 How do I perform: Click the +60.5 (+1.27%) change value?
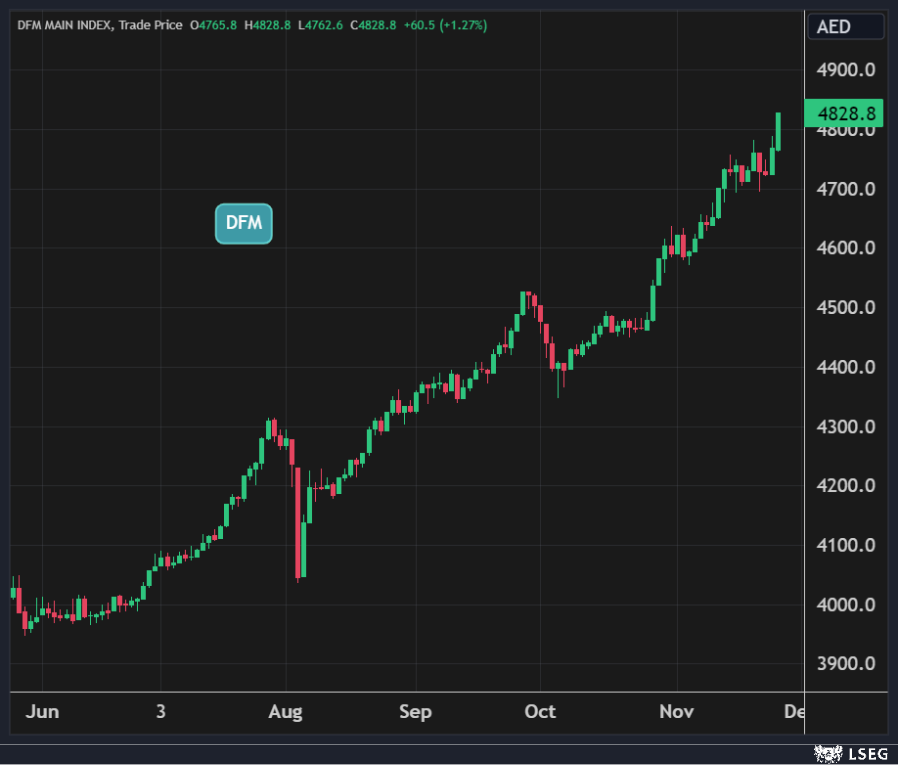pos(445,25)
